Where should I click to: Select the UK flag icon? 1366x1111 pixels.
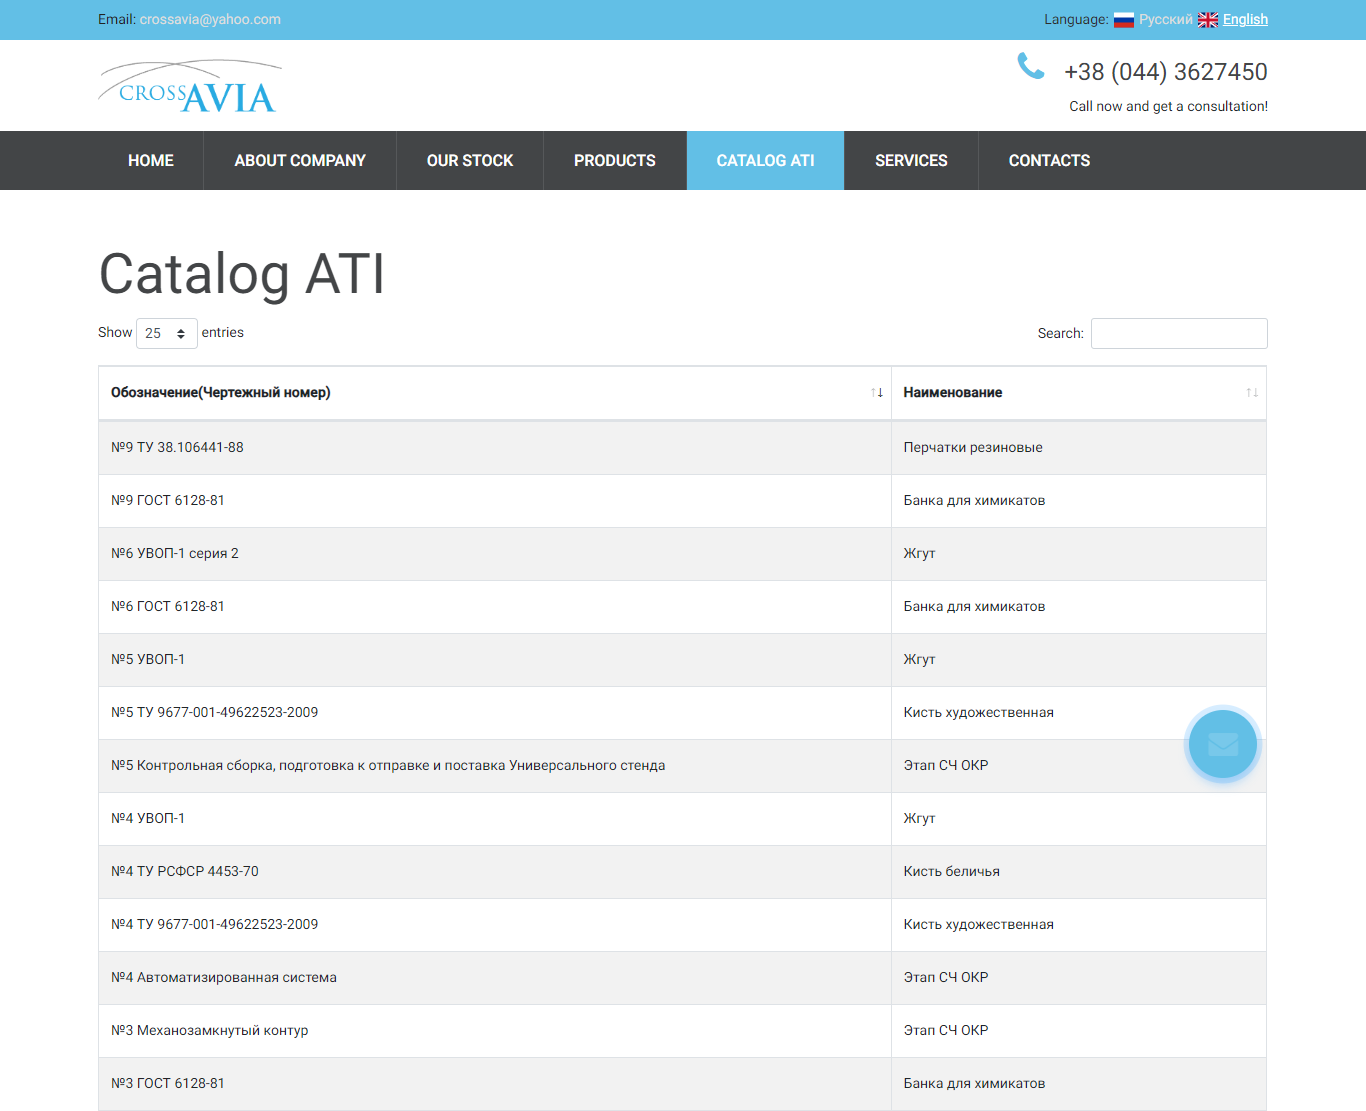pos(1208,20)
